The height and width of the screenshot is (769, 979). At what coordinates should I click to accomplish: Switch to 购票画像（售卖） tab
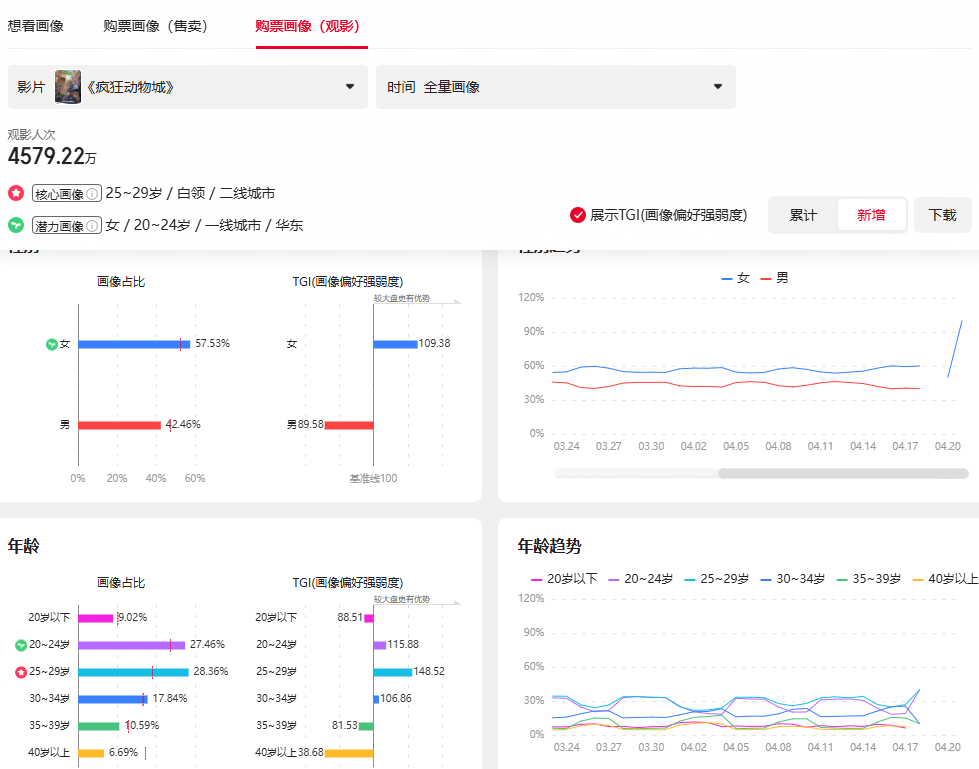[x=155, y=26]
